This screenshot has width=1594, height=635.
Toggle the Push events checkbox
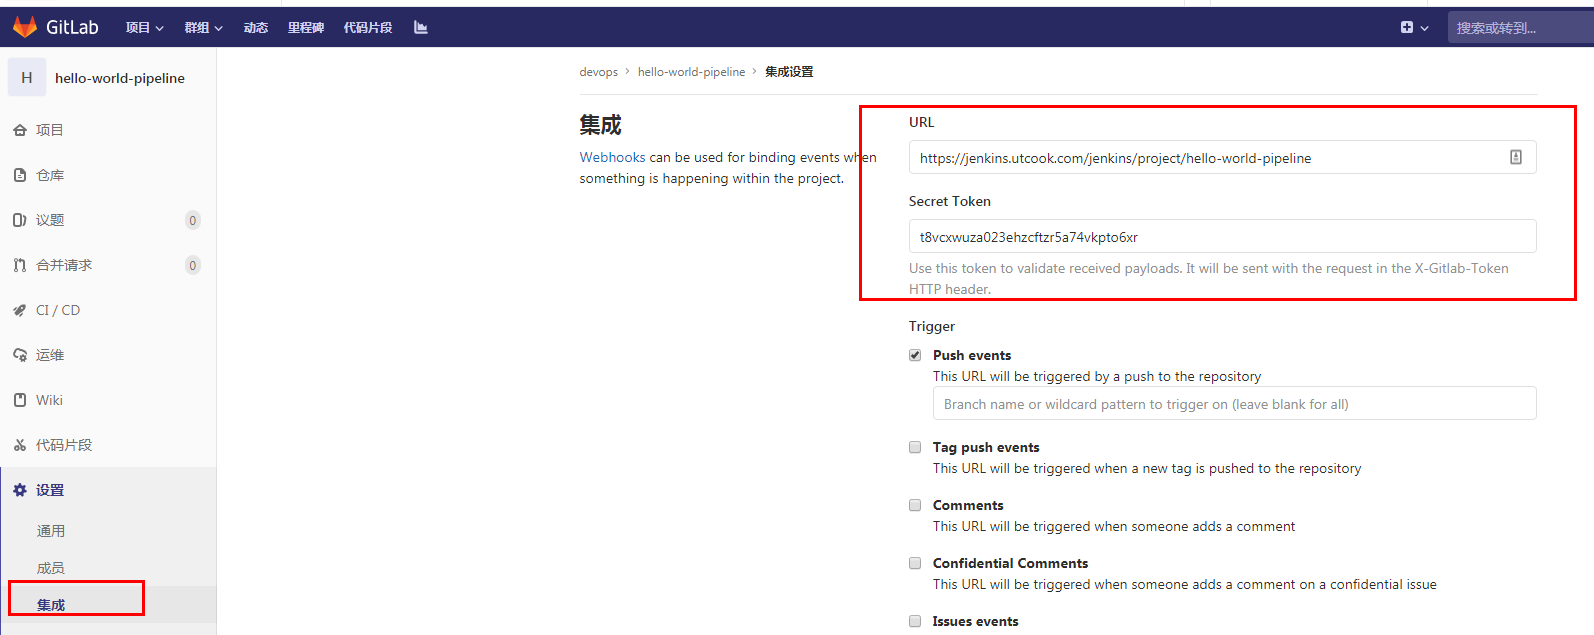[x=915, y=355]
